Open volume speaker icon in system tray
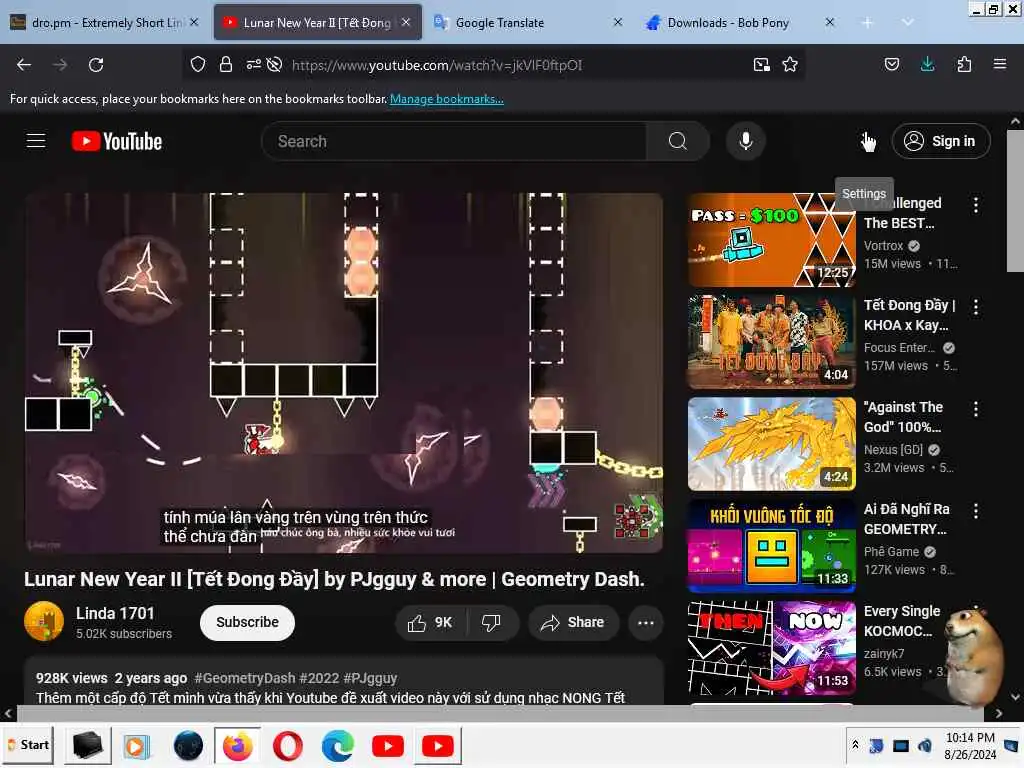This screenshot has width=1024, height=768. click(x=925, y=745)
